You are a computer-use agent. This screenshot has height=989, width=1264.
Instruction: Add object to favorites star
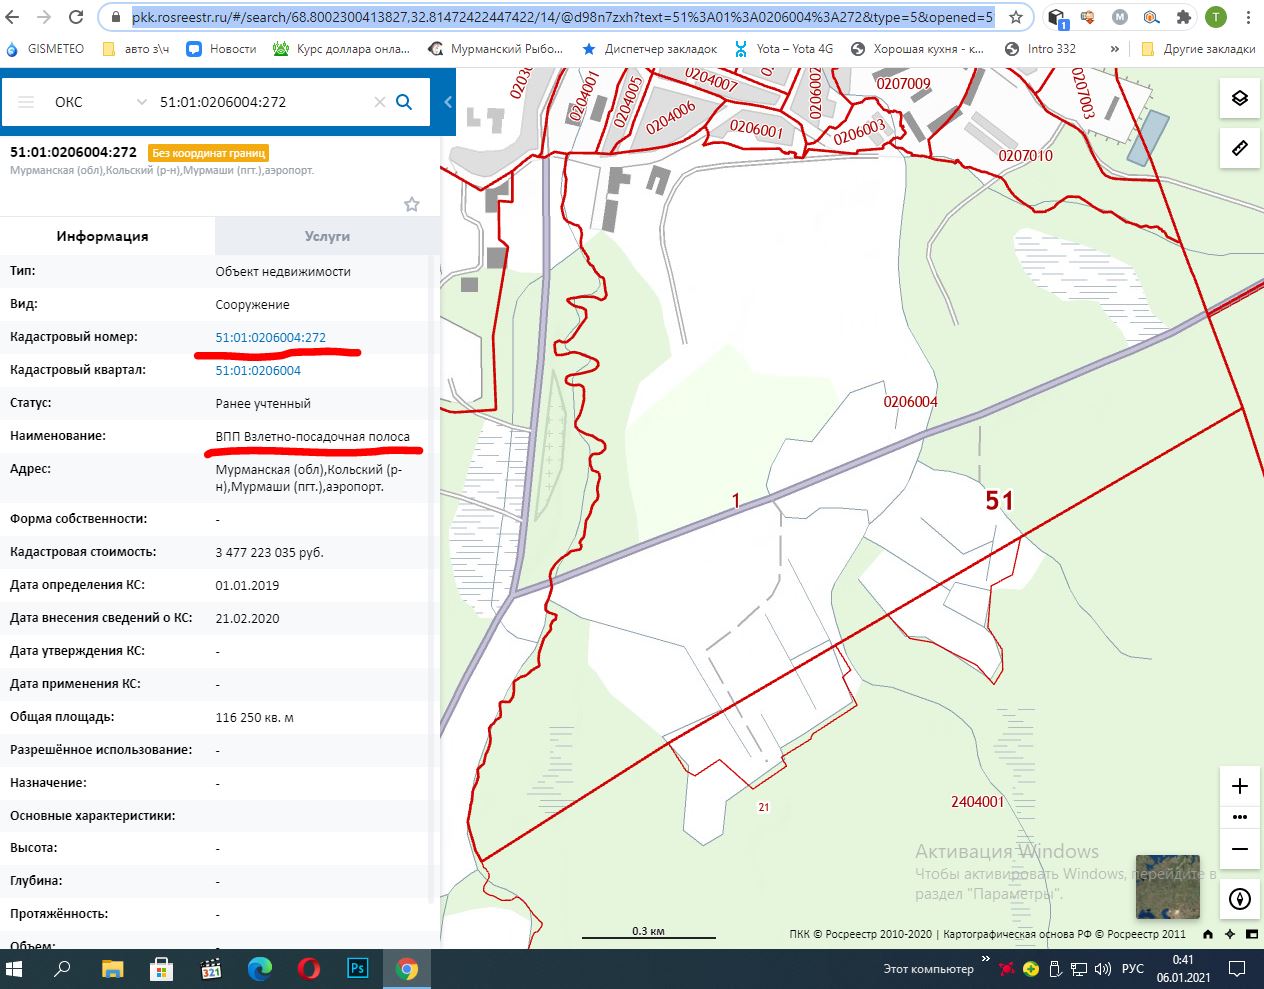click(411, 204)
